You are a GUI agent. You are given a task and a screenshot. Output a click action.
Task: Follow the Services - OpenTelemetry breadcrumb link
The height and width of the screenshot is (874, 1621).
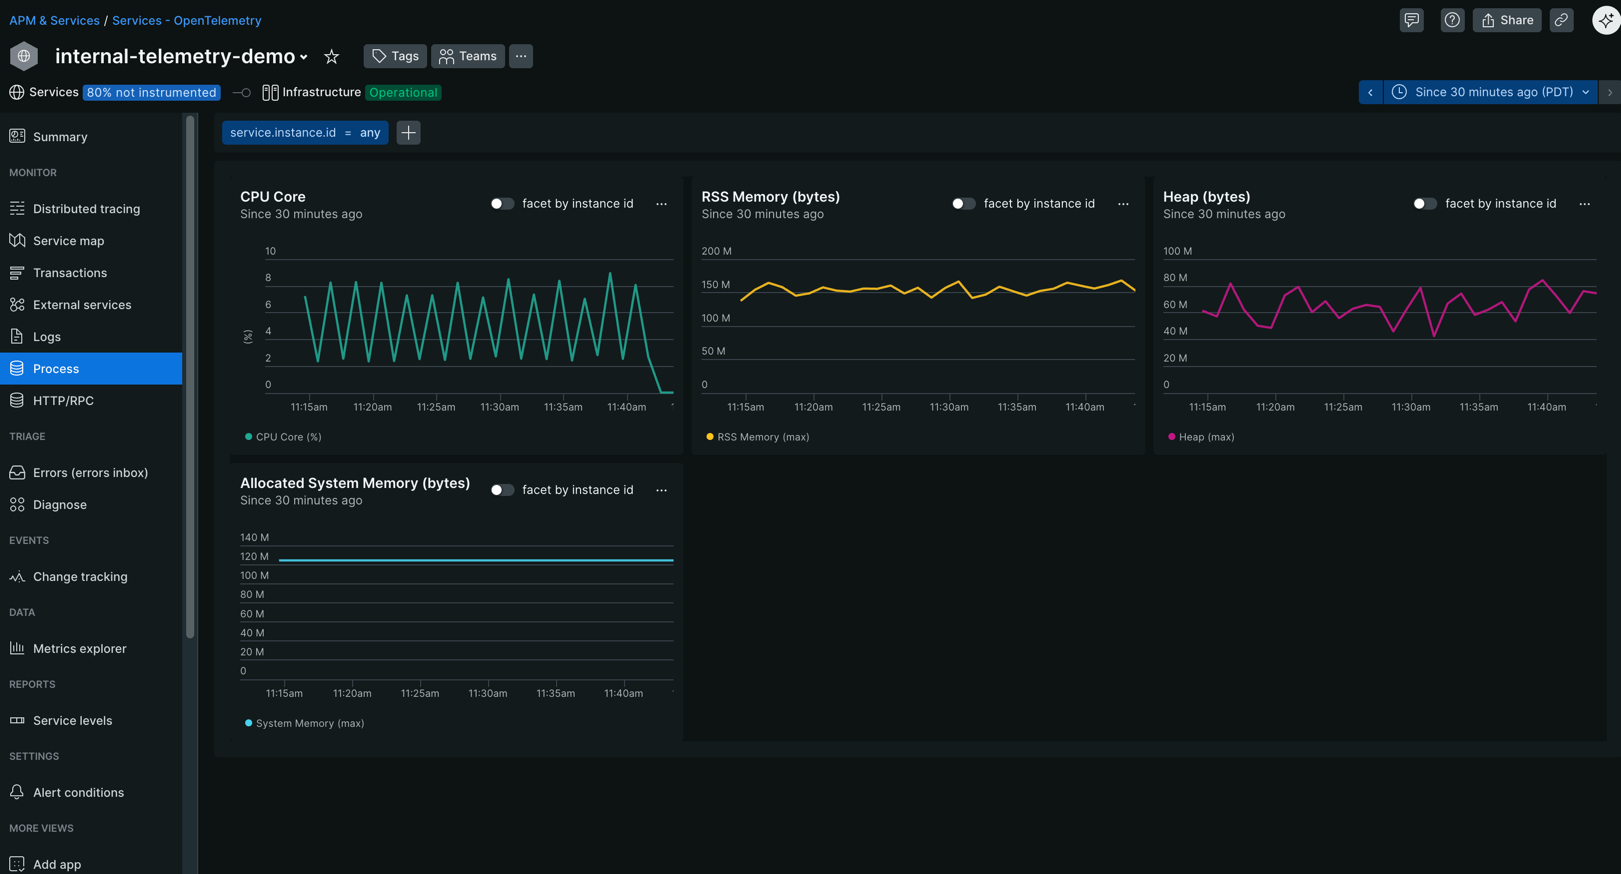[x=186, y=20]
